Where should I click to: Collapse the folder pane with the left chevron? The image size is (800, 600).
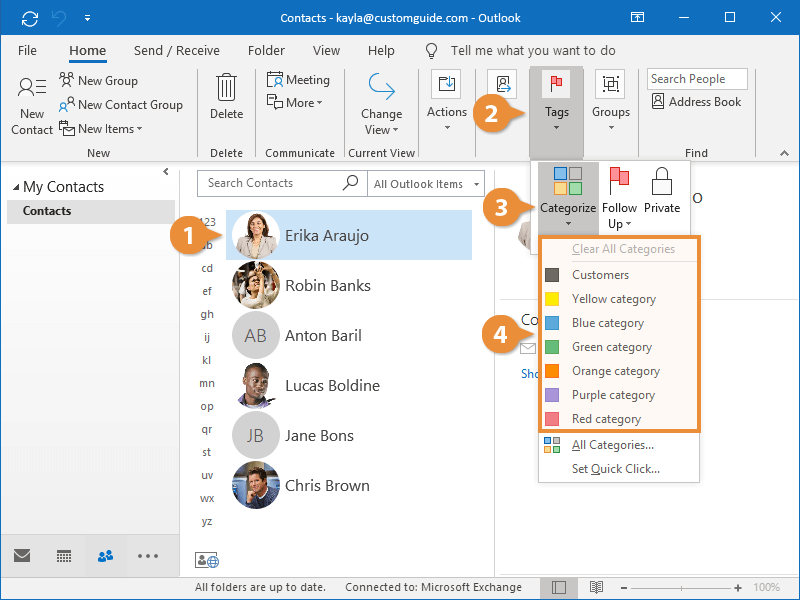coord(166,171)
